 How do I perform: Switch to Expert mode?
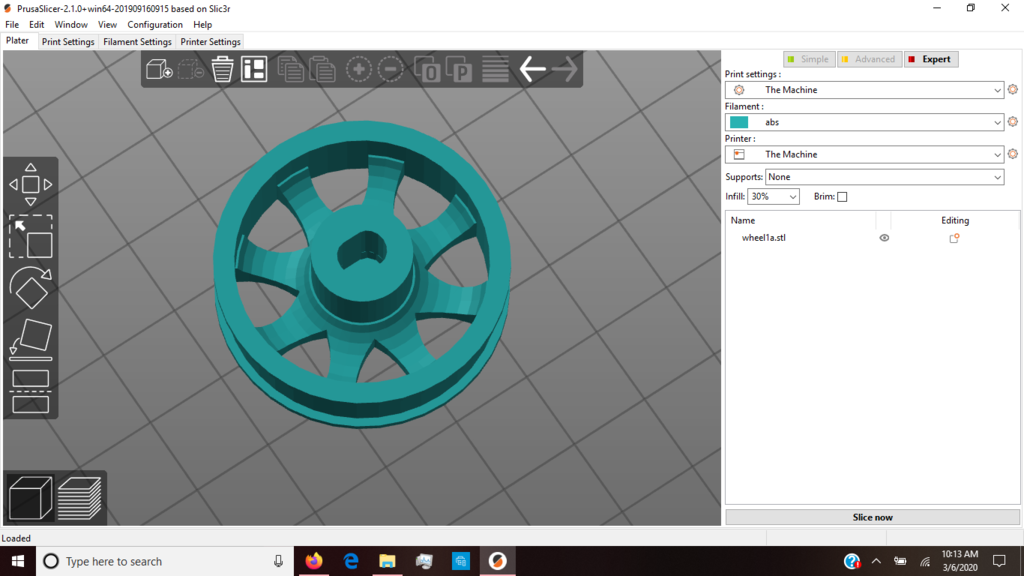click(931, 58)
